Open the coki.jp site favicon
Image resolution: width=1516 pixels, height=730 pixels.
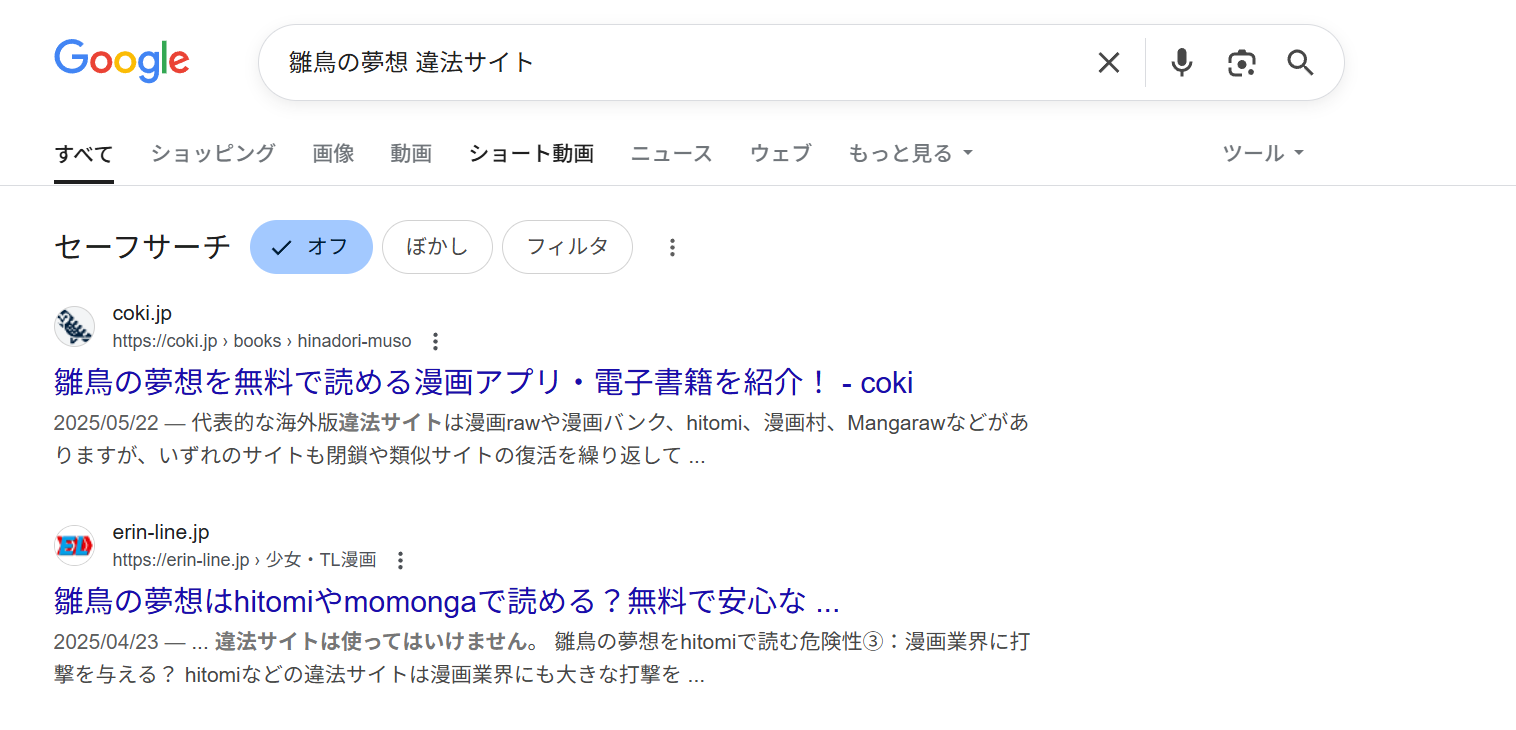[x=74, y=326]
